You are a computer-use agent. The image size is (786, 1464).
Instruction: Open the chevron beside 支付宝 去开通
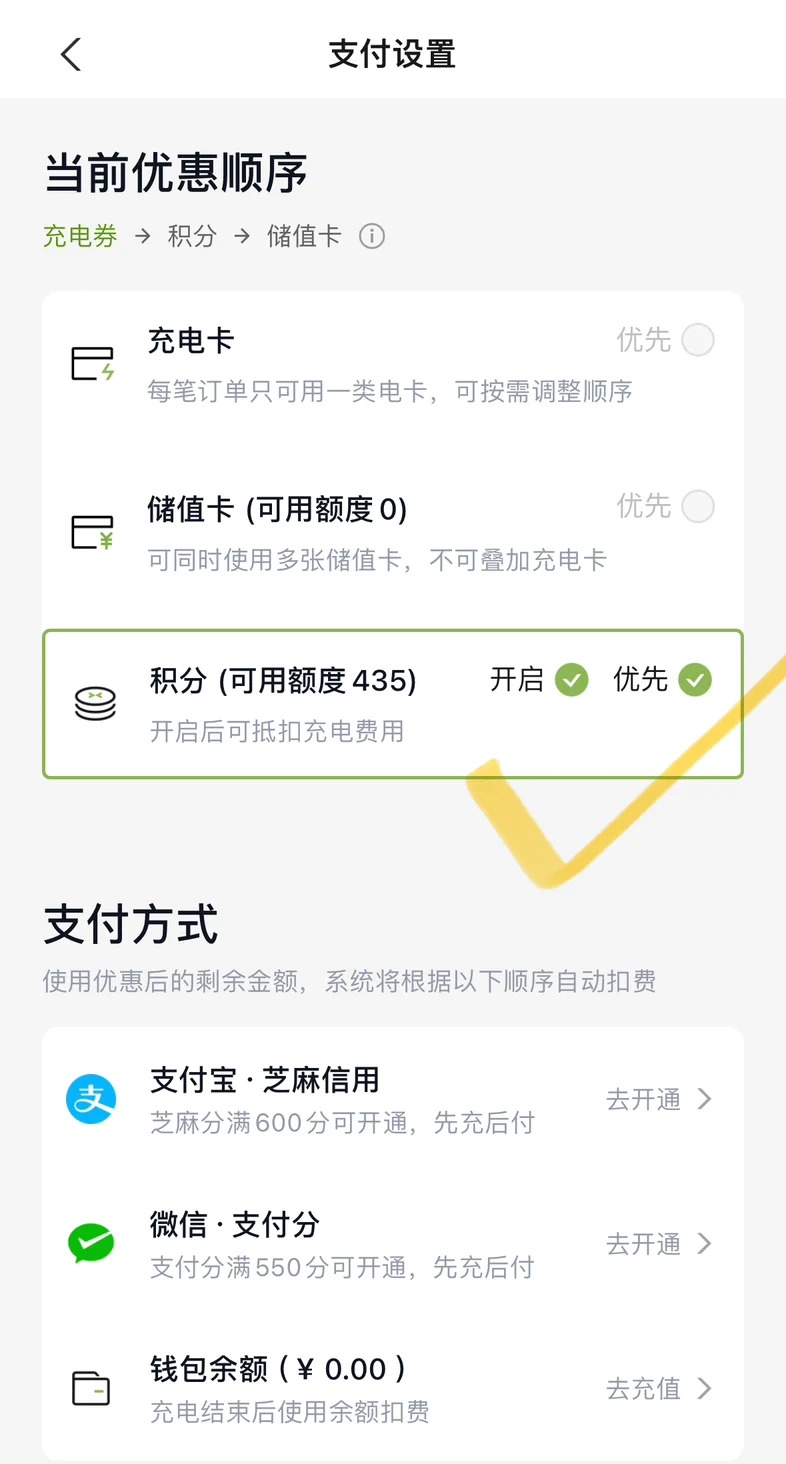point(705,1099)
